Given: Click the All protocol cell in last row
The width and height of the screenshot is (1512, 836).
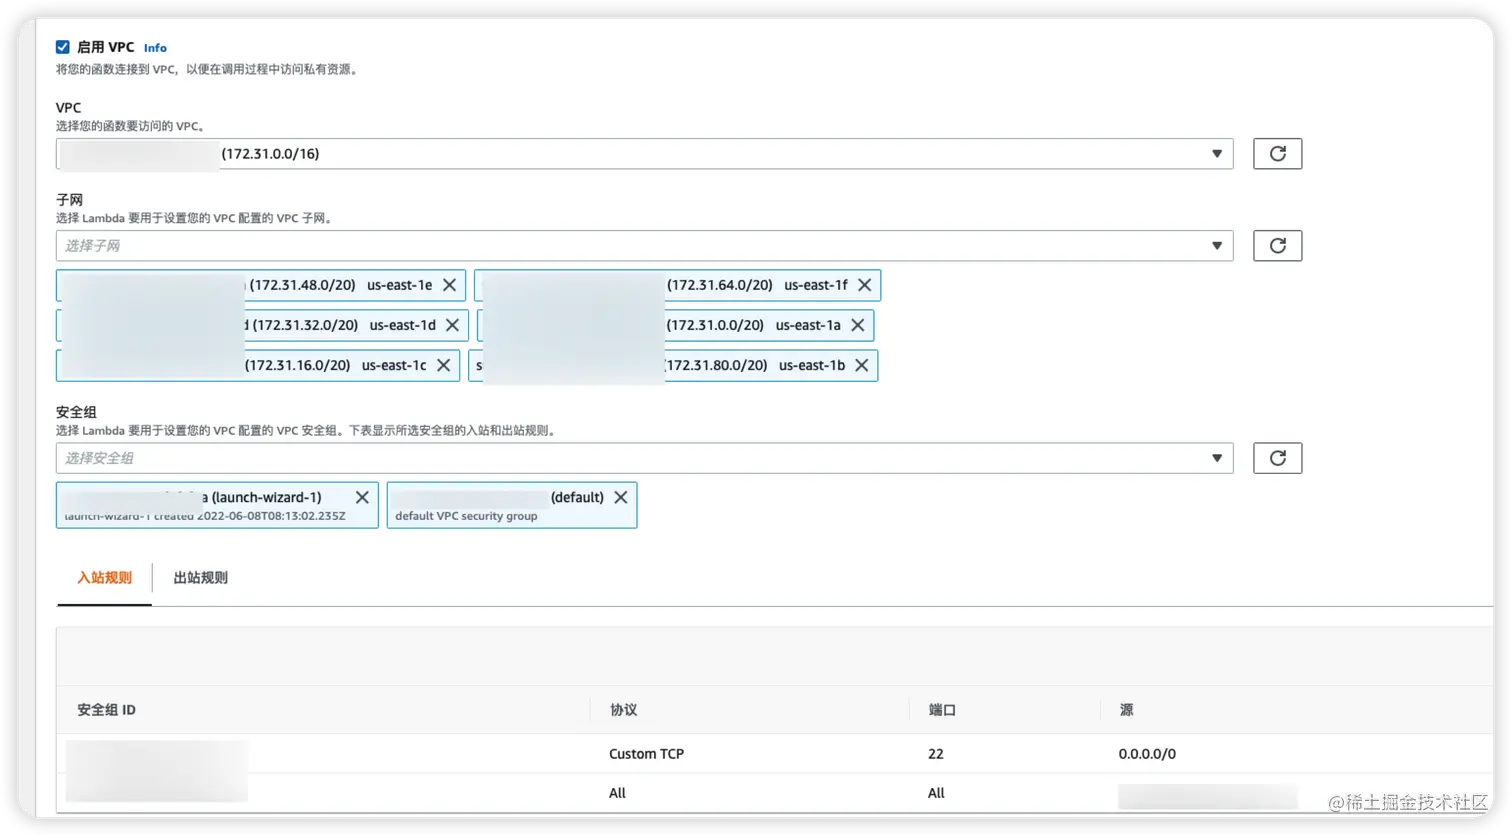Looking at the screenshot, I should click(x=617, y=793).
